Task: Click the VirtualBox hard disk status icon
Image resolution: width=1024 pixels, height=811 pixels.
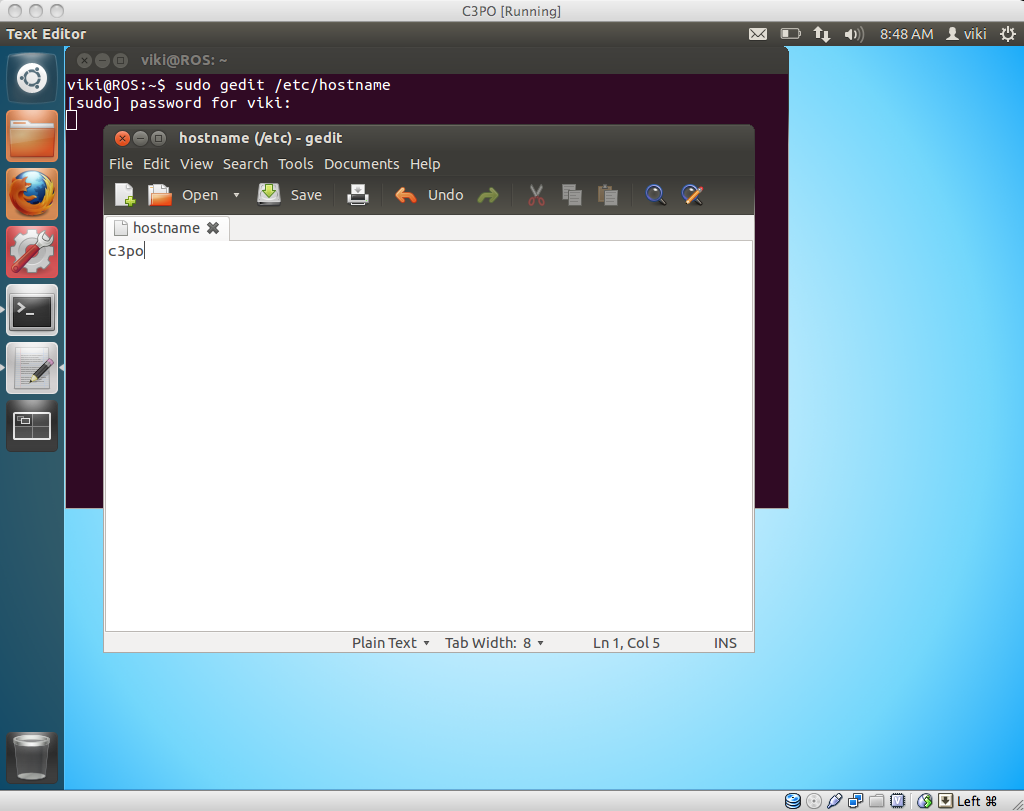Action: (793, 801)
